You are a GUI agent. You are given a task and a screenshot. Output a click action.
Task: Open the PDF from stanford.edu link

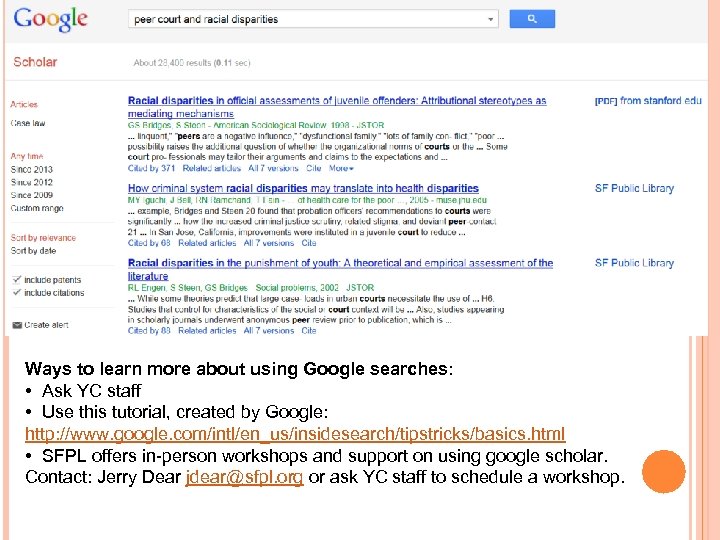click(648, 101)
